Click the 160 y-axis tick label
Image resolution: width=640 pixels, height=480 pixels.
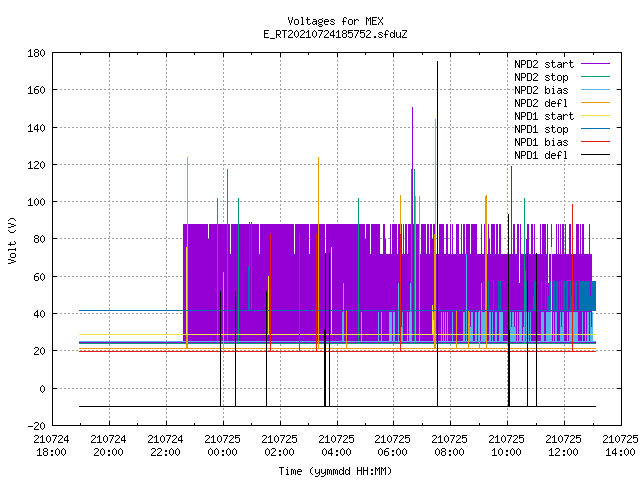coord(36,90)
